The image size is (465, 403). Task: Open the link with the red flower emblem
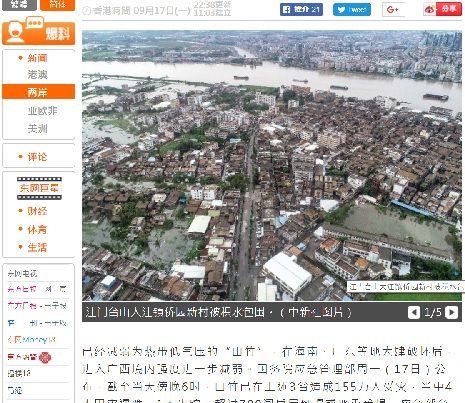tap(29, 357)
